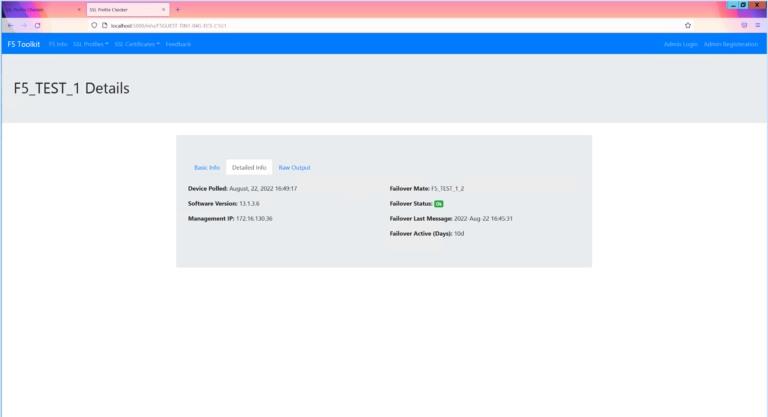Expand the SSL Certificates dropdown menu
768x417 pixels.
[x=137, y=44]
